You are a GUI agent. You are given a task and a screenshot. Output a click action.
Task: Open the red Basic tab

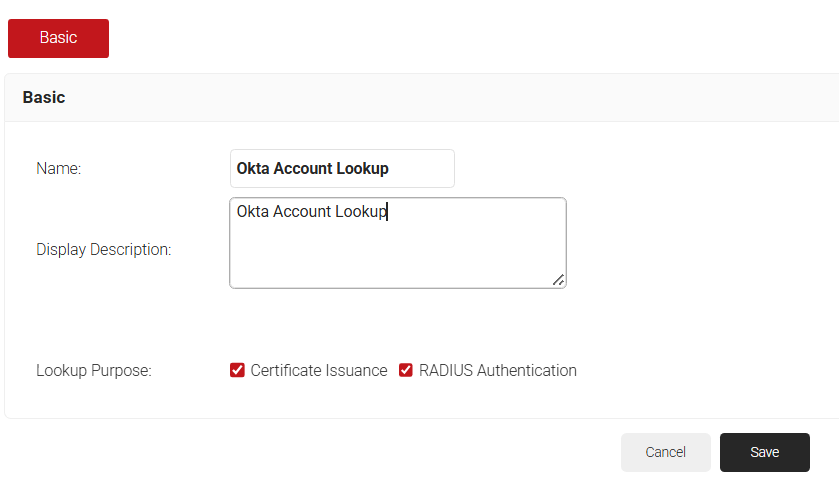(58, 38)
